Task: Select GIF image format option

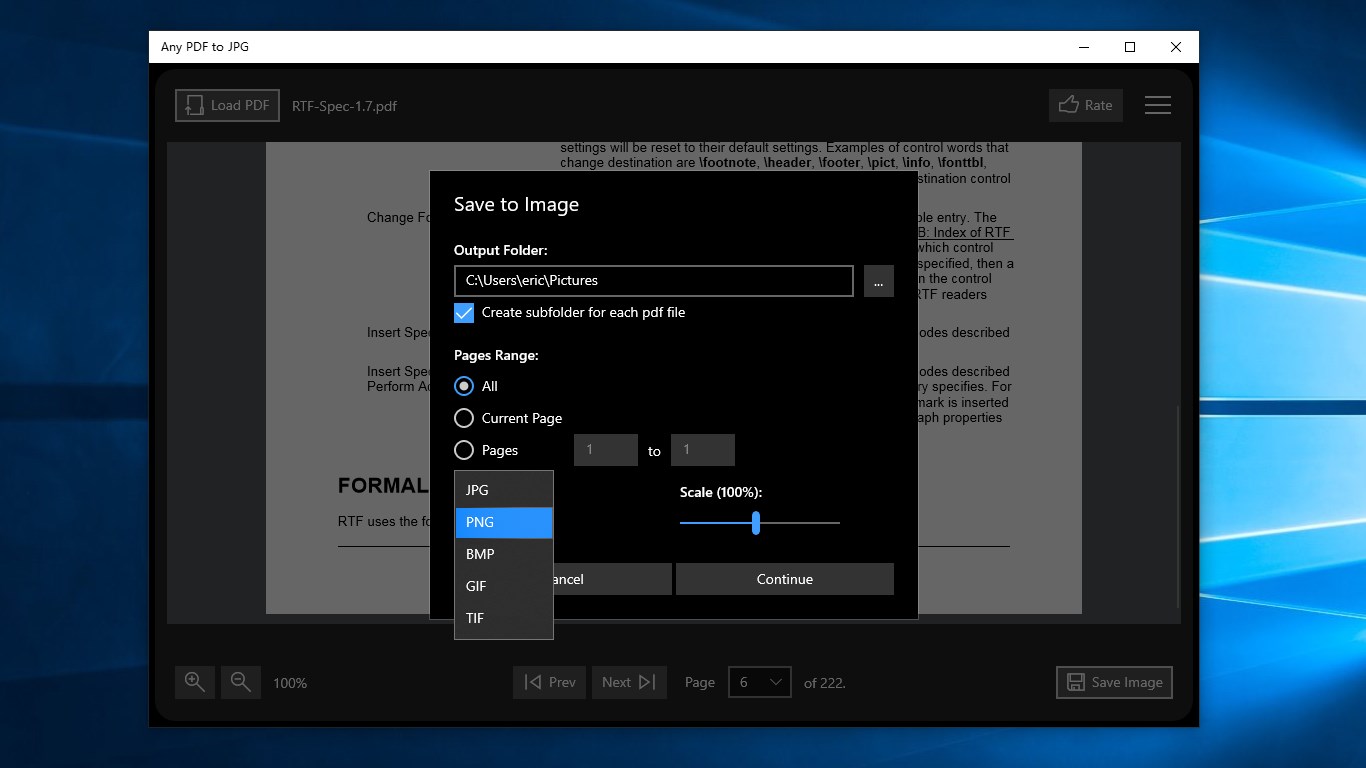Action: 504,586
